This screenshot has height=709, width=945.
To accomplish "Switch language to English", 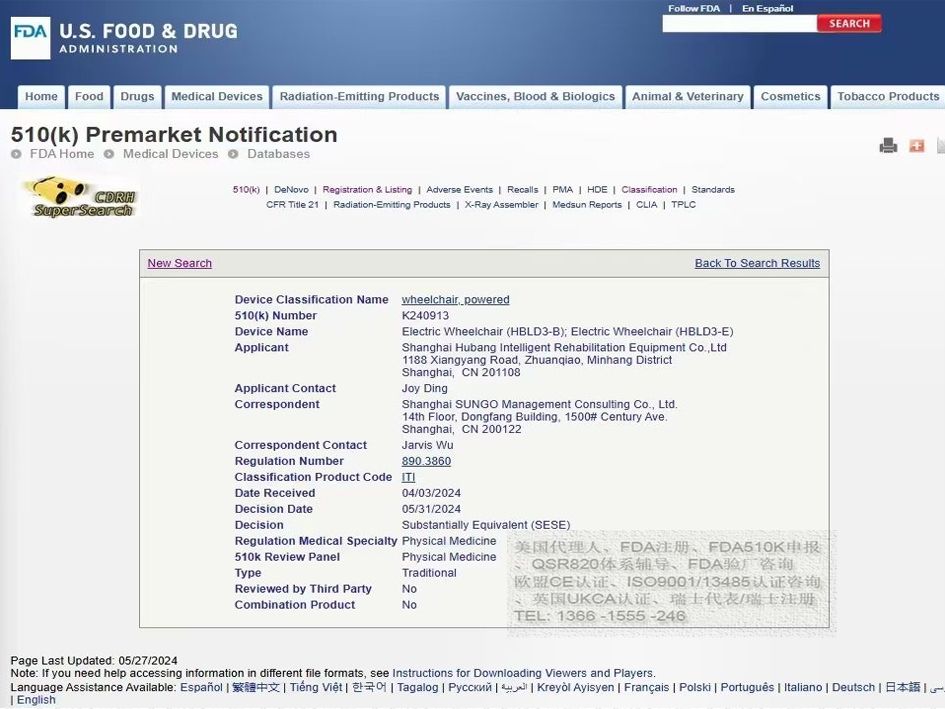I will pos(36,700).
